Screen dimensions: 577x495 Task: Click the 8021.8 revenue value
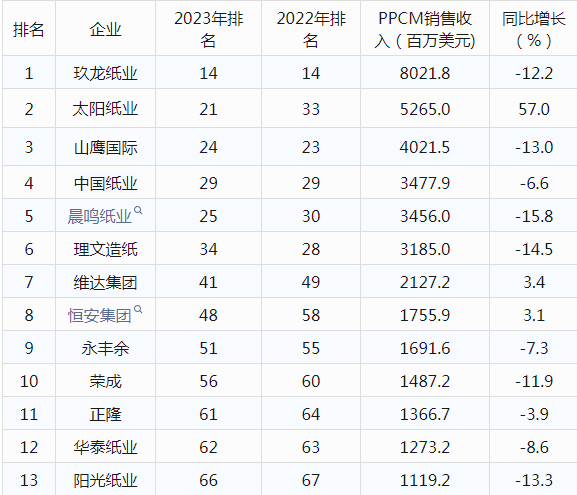425,73
